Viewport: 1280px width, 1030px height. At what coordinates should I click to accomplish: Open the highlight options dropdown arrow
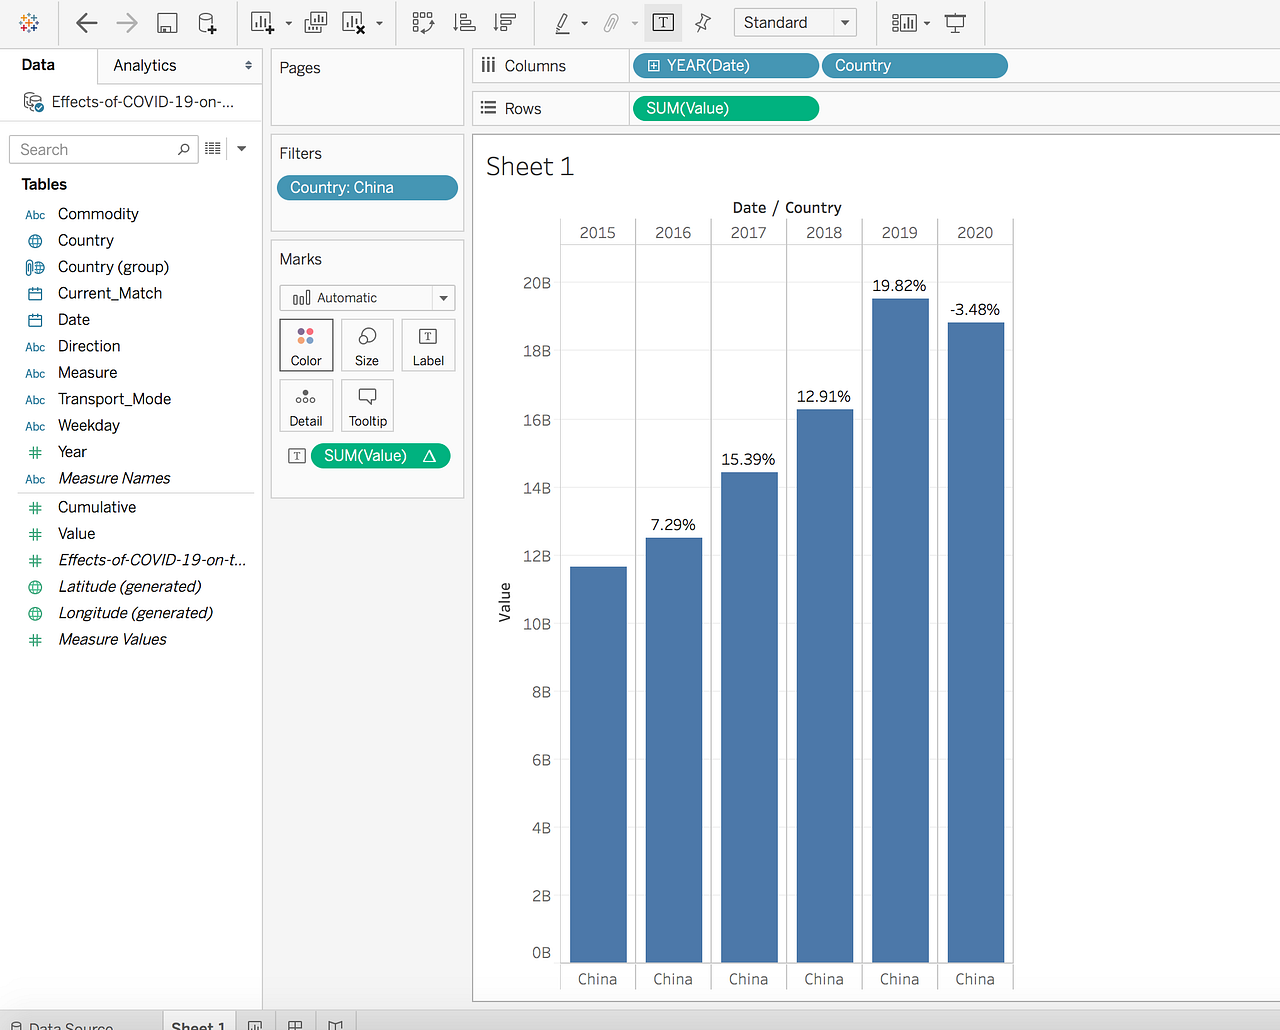pos(585,23)
